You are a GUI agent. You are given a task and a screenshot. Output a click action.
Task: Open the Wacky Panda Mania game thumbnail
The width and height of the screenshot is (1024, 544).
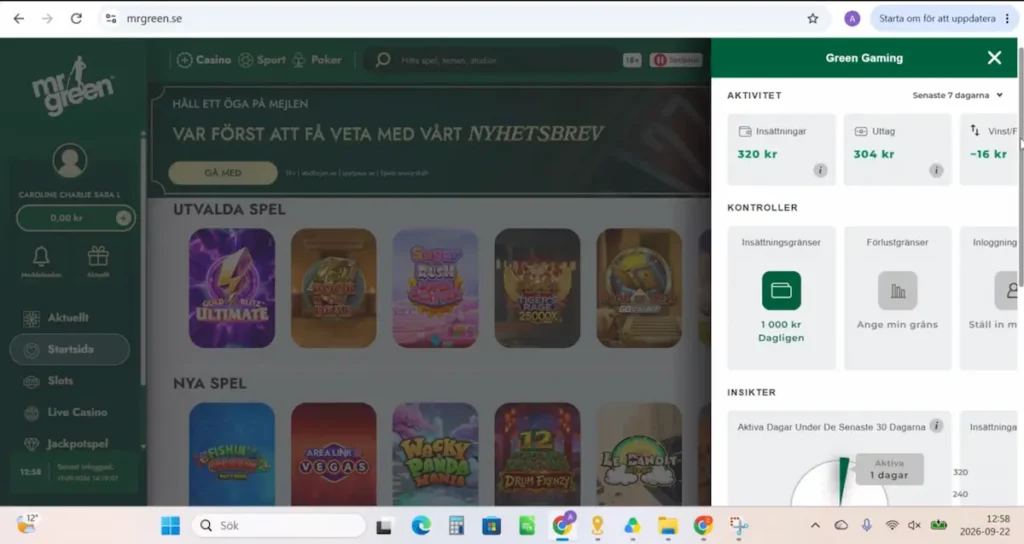coord(435,455)
